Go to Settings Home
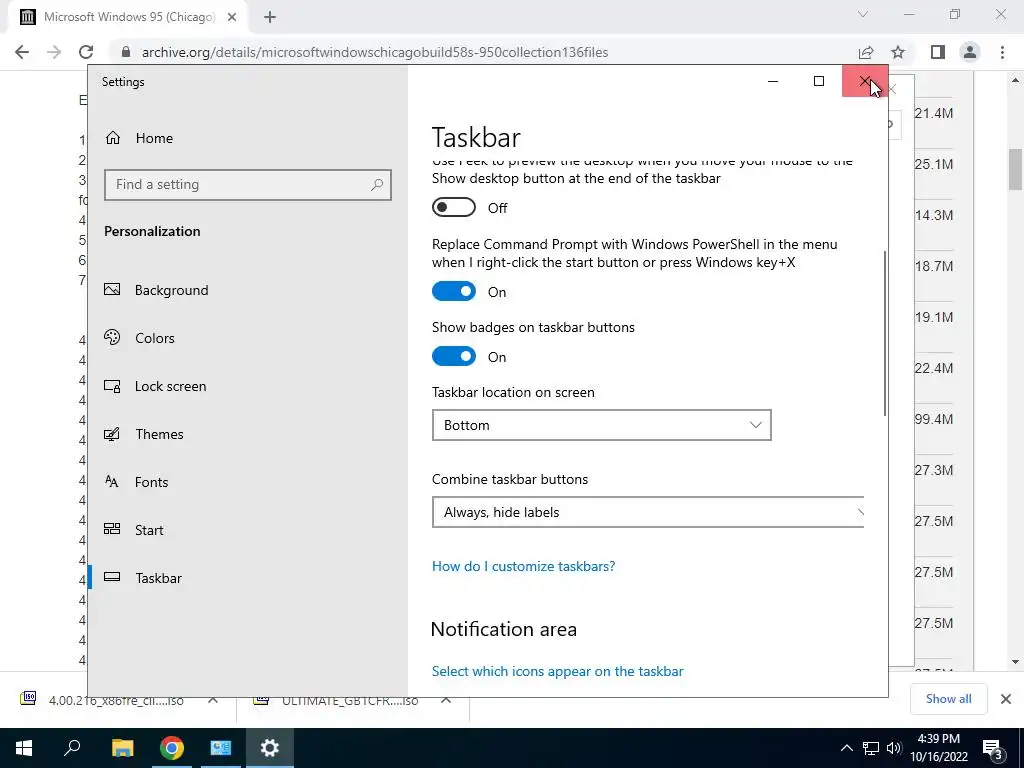 coord(138,138)
